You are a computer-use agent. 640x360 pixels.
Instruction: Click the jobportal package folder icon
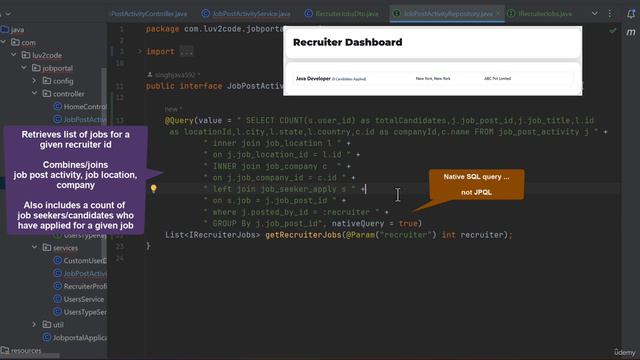[36, 68]
